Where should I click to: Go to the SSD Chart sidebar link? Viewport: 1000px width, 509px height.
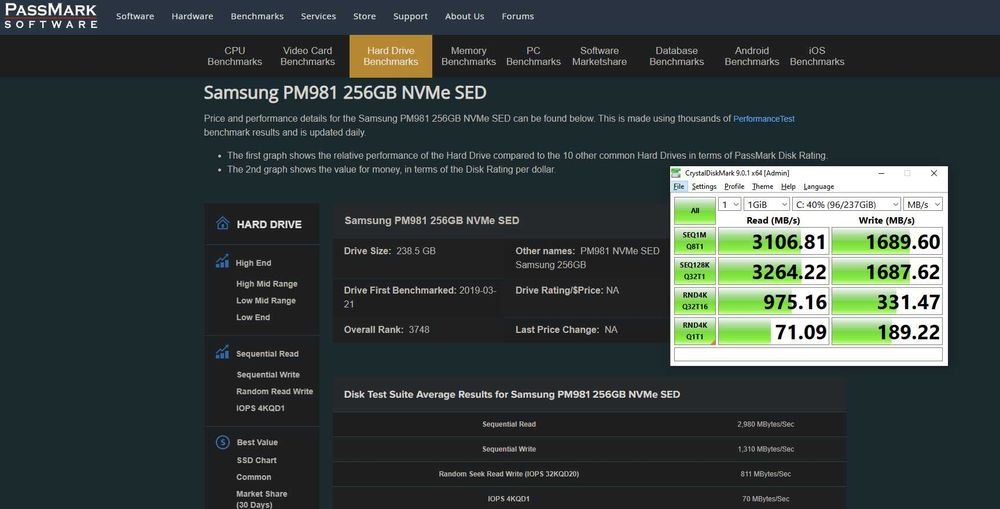(256, 460)
